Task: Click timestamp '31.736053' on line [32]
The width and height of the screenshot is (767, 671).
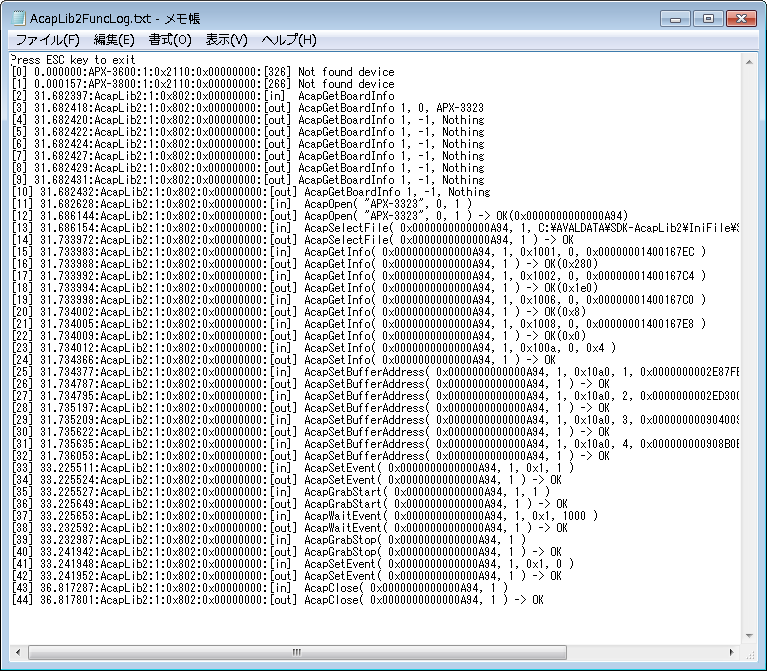Action: click(68, 455)
